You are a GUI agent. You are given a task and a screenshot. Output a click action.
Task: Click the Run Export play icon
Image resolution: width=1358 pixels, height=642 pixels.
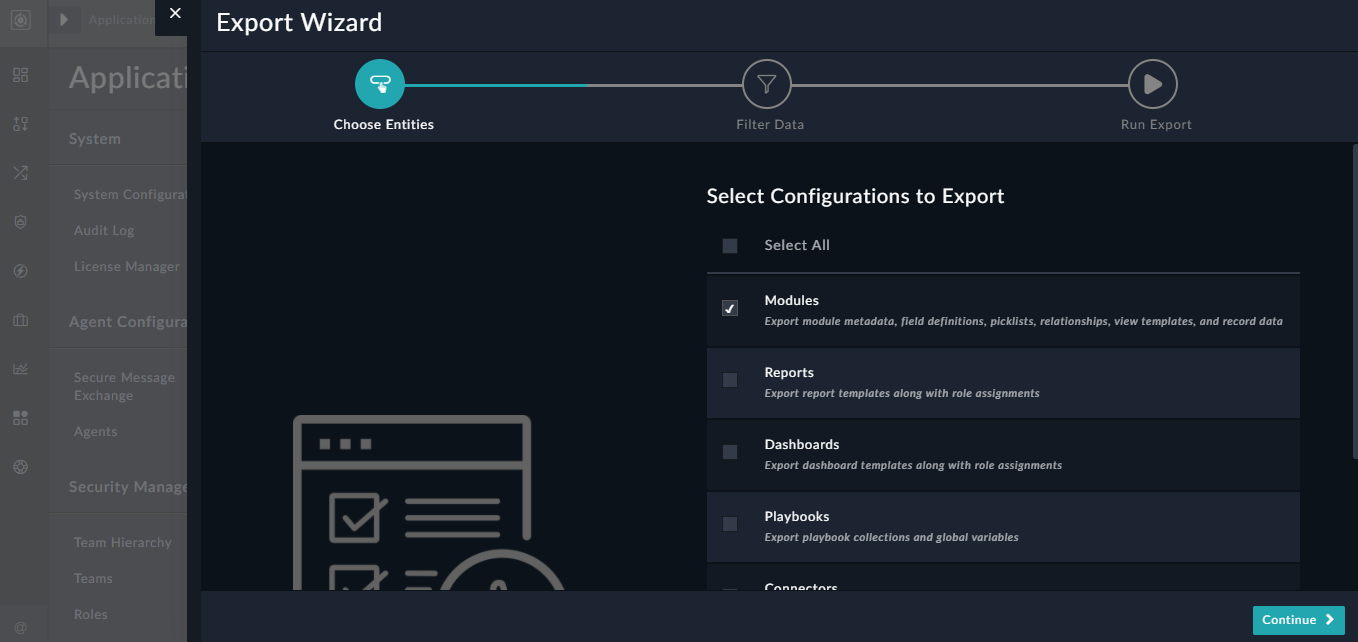[1152, 84]
